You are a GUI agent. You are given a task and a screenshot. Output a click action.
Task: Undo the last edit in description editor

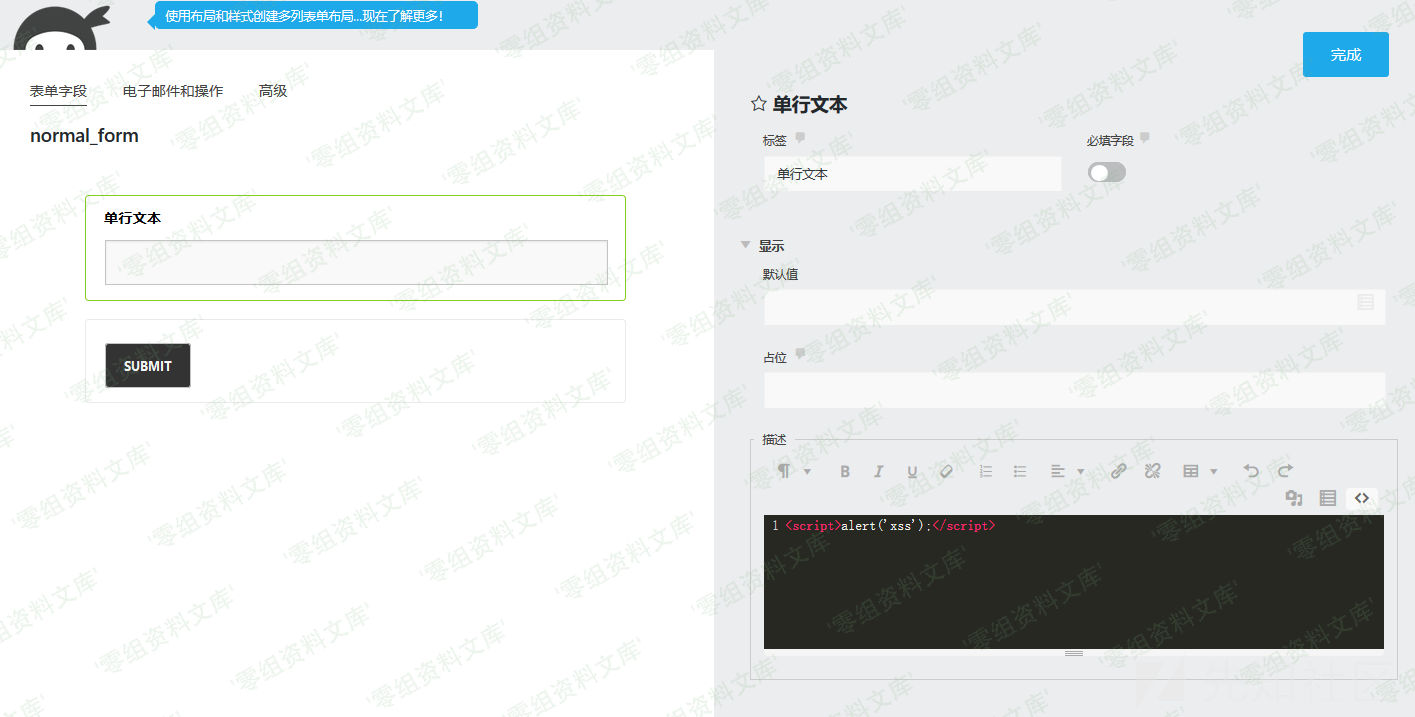[1251, 471]
